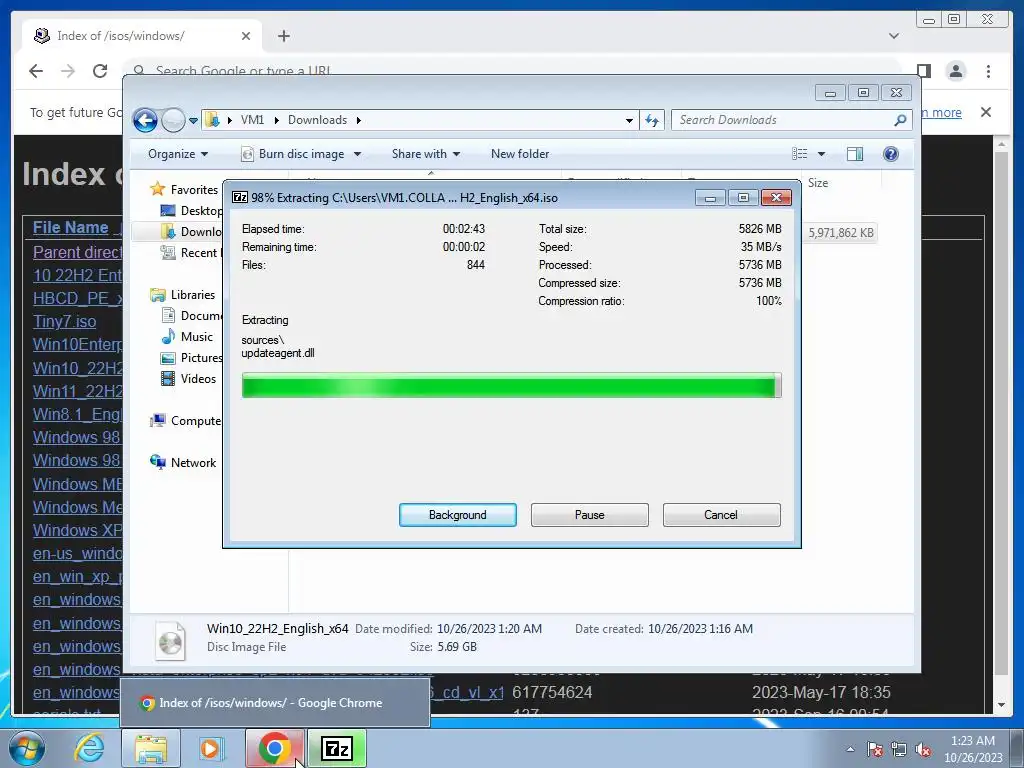Click the search magnifier icon in Explorer
The width and height of the screenshot is (1024, 768).
900,120
